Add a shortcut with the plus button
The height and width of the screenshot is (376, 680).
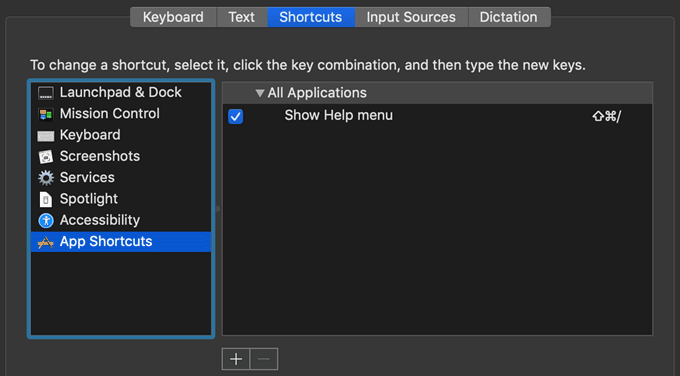[236, 359]
